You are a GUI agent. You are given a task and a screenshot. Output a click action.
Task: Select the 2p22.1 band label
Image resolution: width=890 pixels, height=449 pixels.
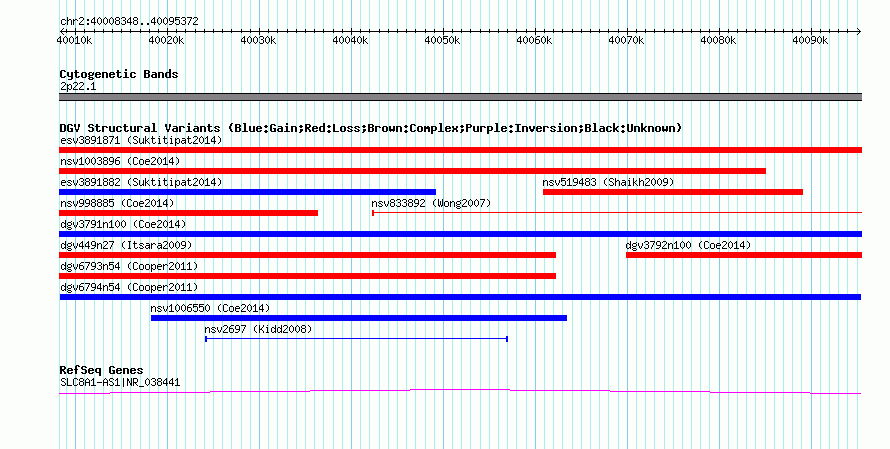click(x=78, y=86)
